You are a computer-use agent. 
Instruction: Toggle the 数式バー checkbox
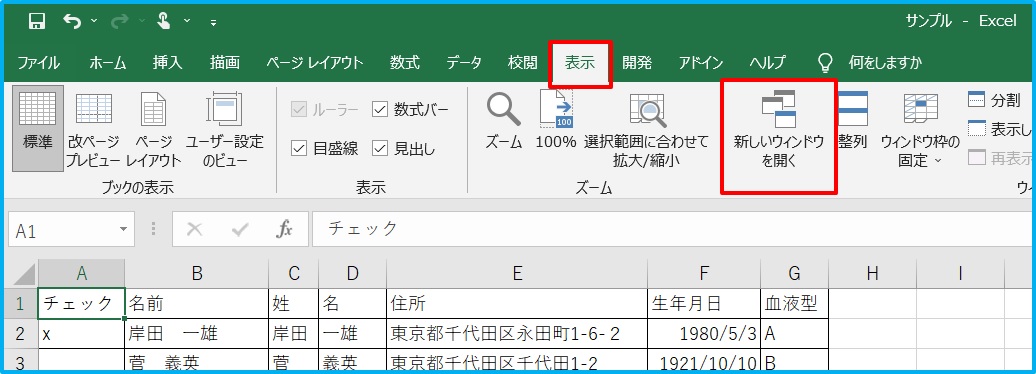pyautogui.click(x=379, y=109)
